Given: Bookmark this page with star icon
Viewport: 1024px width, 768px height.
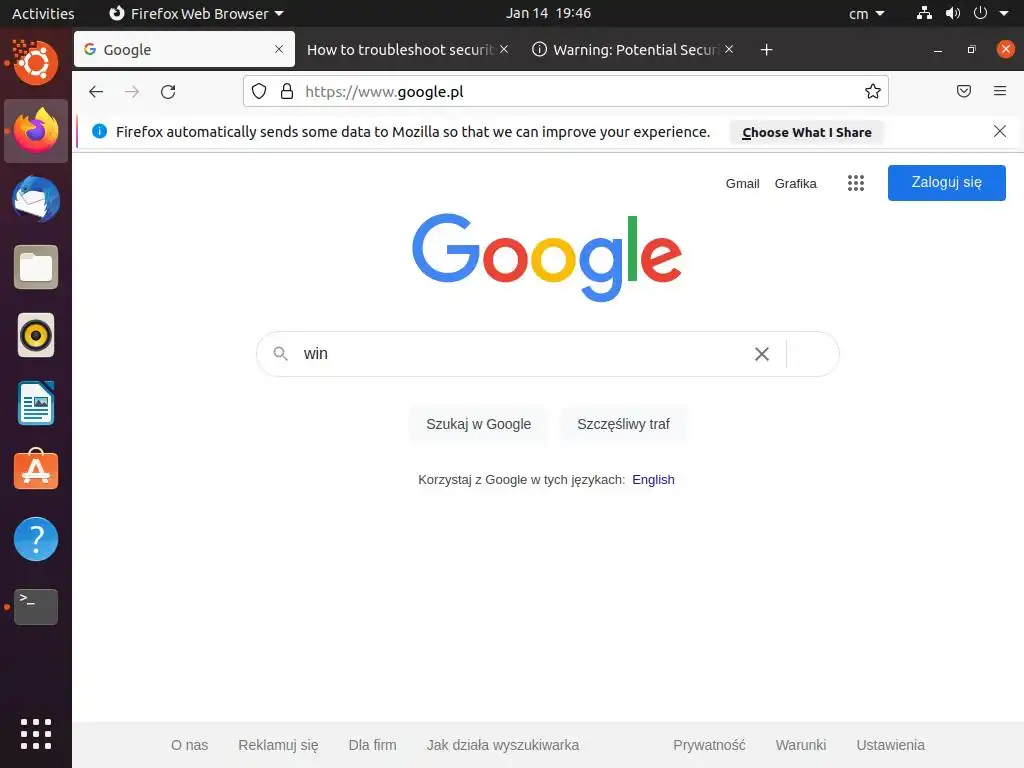Looking at the screenshot, I should click(872, 91).
